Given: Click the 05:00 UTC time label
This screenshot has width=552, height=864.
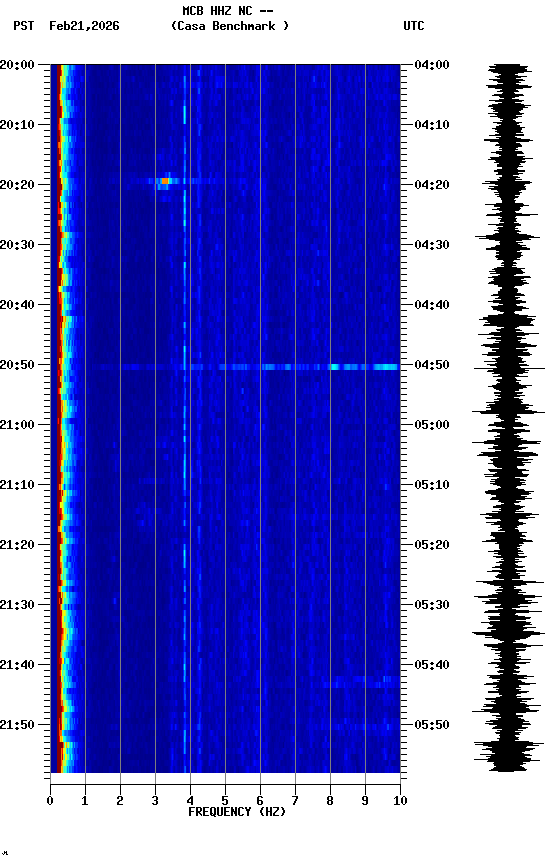Looking at the screenshot, I should point(432,425).
